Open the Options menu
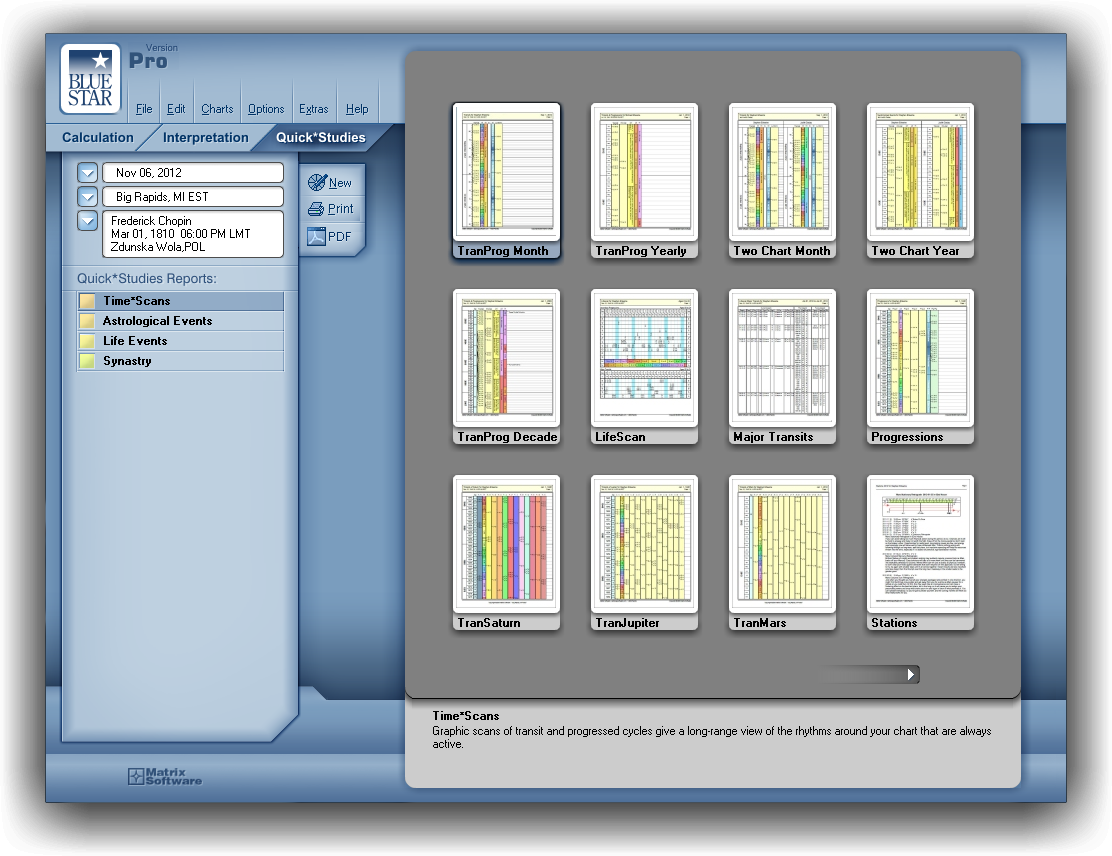Image resolution: width=1112 pixels, height=856 pixels. pos(266,109)
